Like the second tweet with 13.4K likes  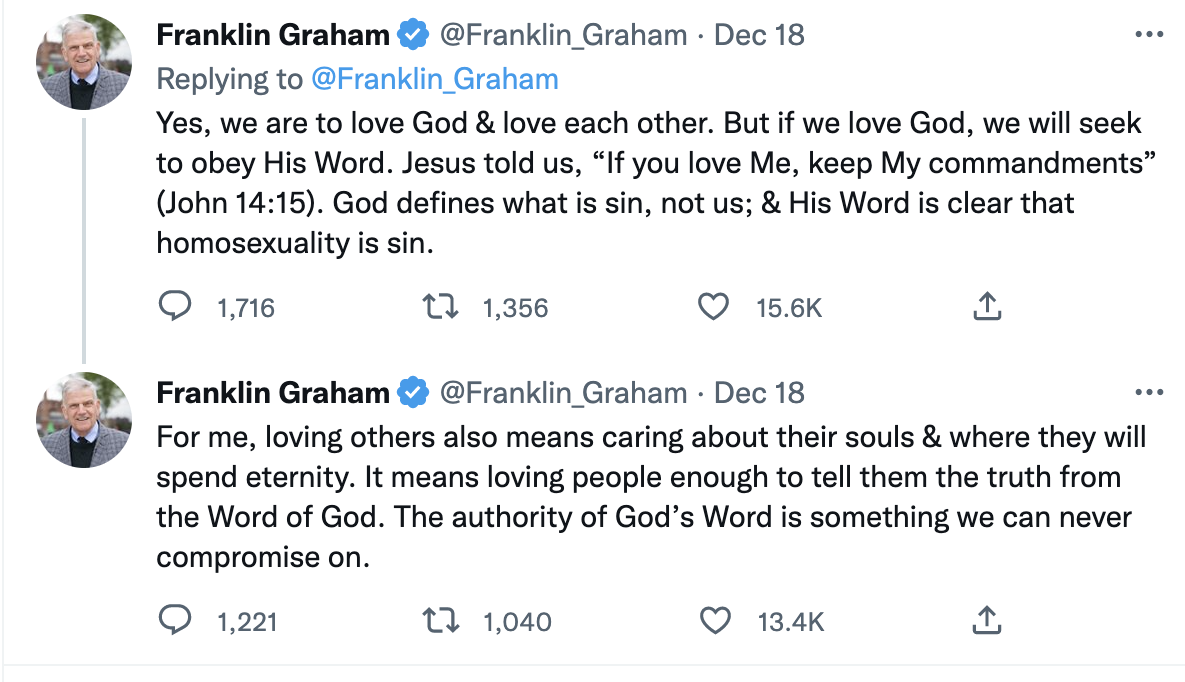tap(713, 621)
